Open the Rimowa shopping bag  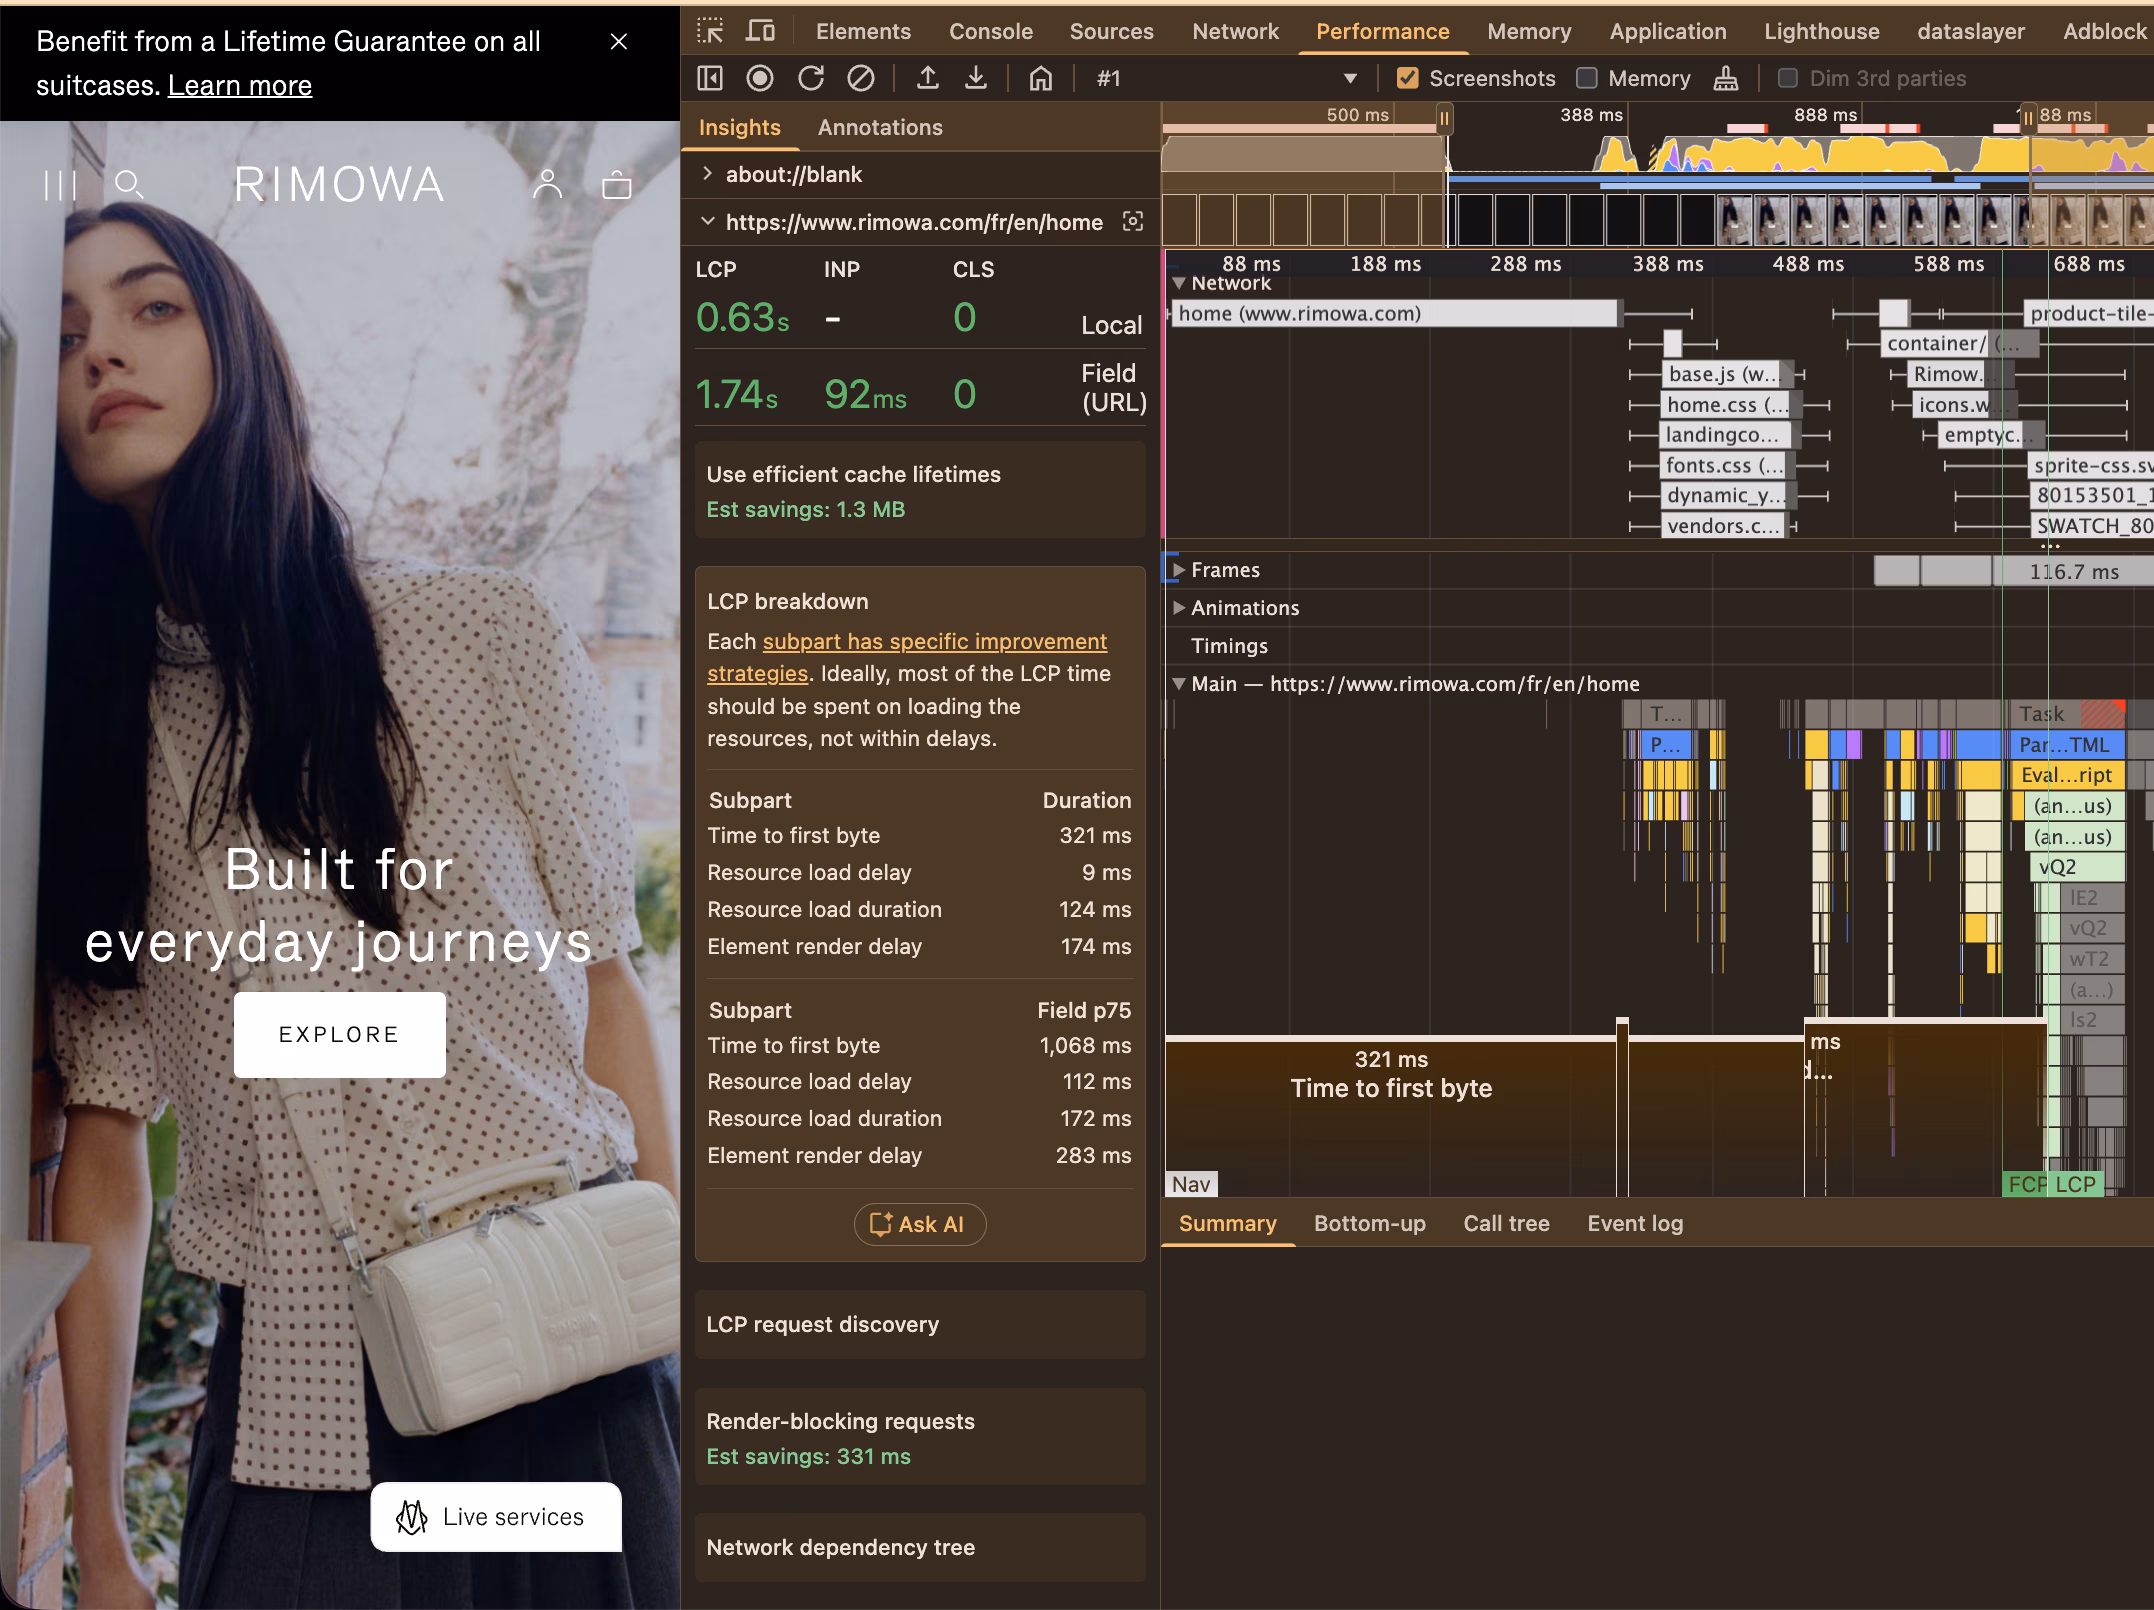click(617, 185)
